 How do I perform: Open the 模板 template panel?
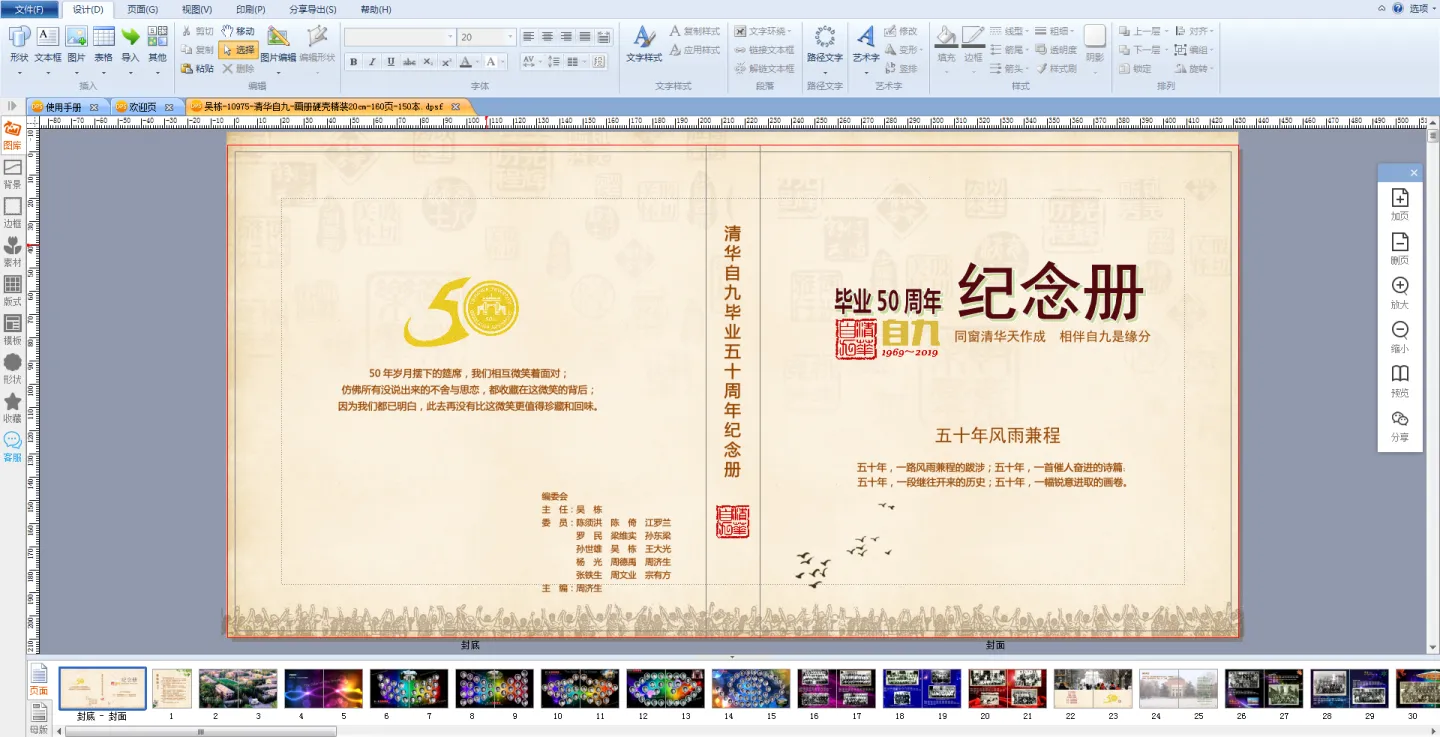(x=12, y=330)
